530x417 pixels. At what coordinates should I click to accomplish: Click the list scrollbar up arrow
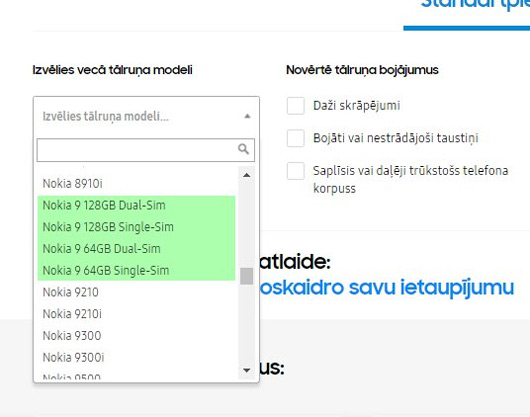247,175
